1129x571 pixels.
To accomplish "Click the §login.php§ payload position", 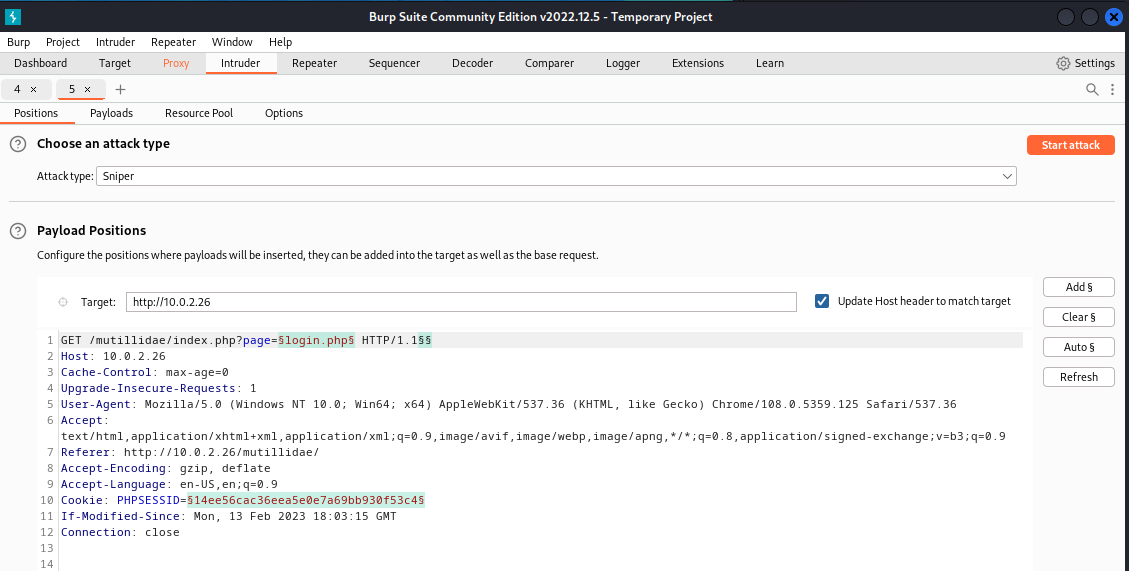I will pos(317,340).
